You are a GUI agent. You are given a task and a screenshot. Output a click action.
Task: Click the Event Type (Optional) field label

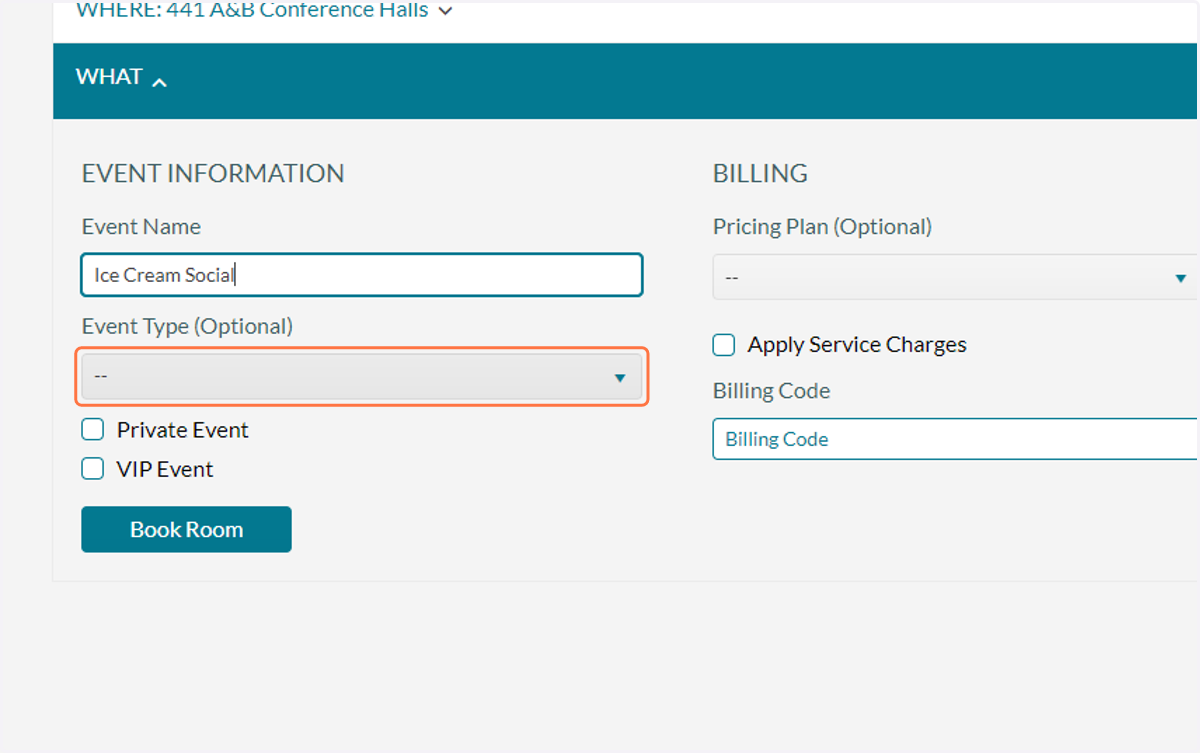click(187, 326)
